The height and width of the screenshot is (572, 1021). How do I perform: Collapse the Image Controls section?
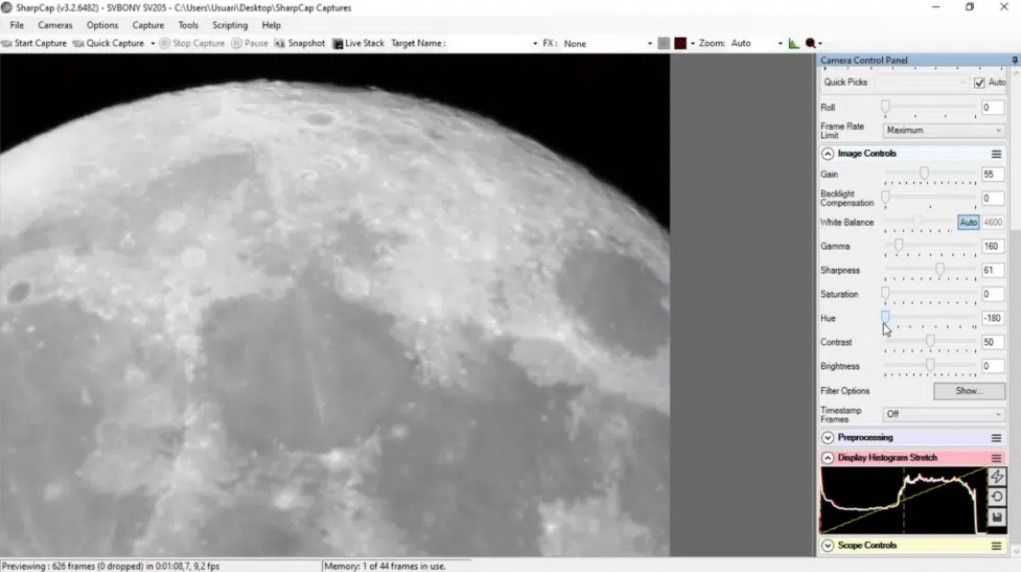coord(827,154)
